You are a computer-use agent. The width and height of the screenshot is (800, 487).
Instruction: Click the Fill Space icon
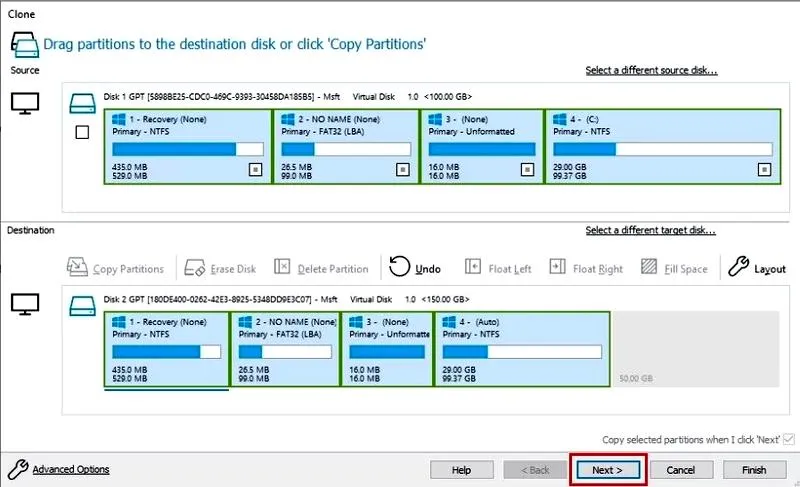(649, 266)
